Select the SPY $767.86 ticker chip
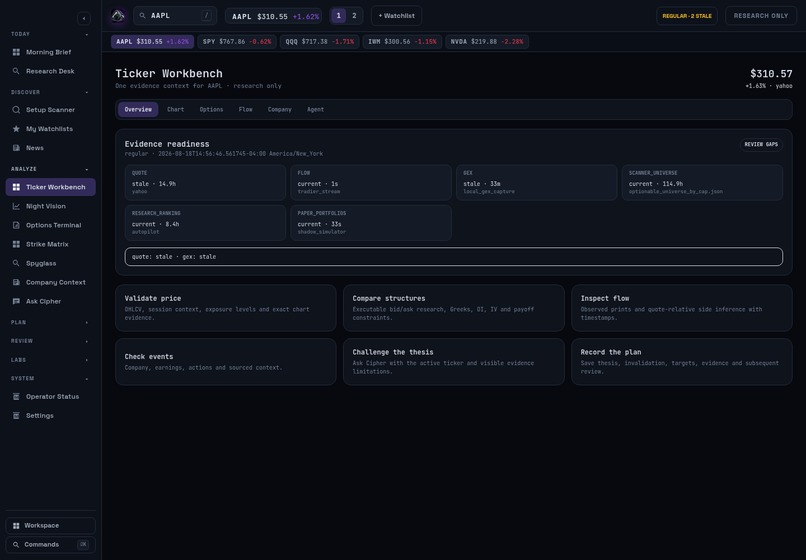 click(237, 42)
